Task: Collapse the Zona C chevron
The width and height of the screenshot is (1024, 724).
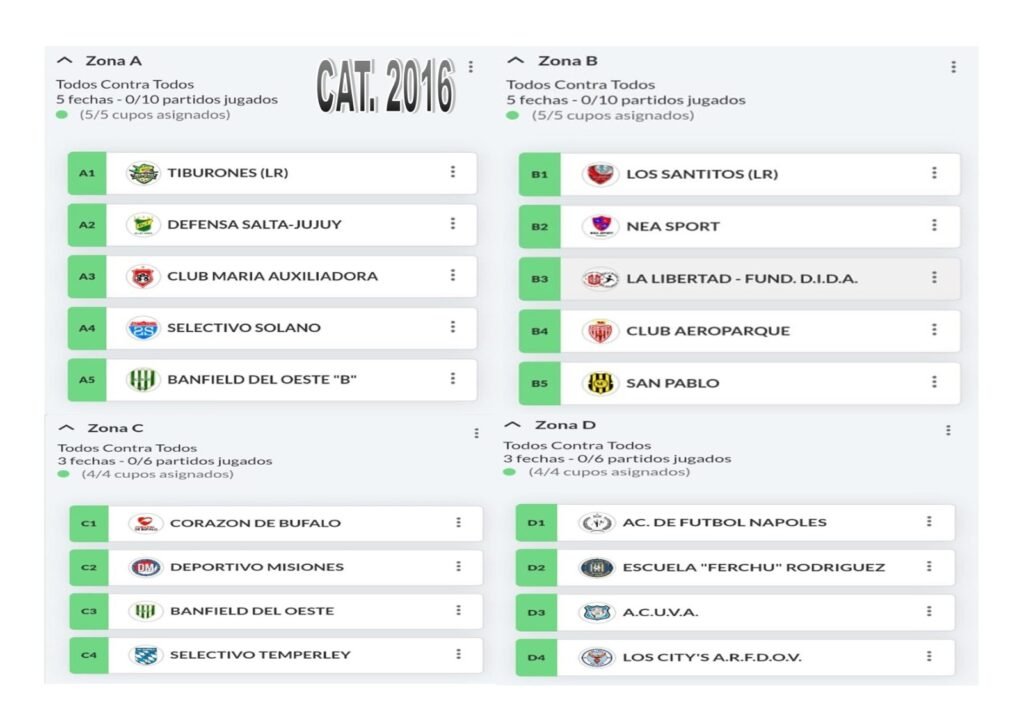Action: [67, 428]
